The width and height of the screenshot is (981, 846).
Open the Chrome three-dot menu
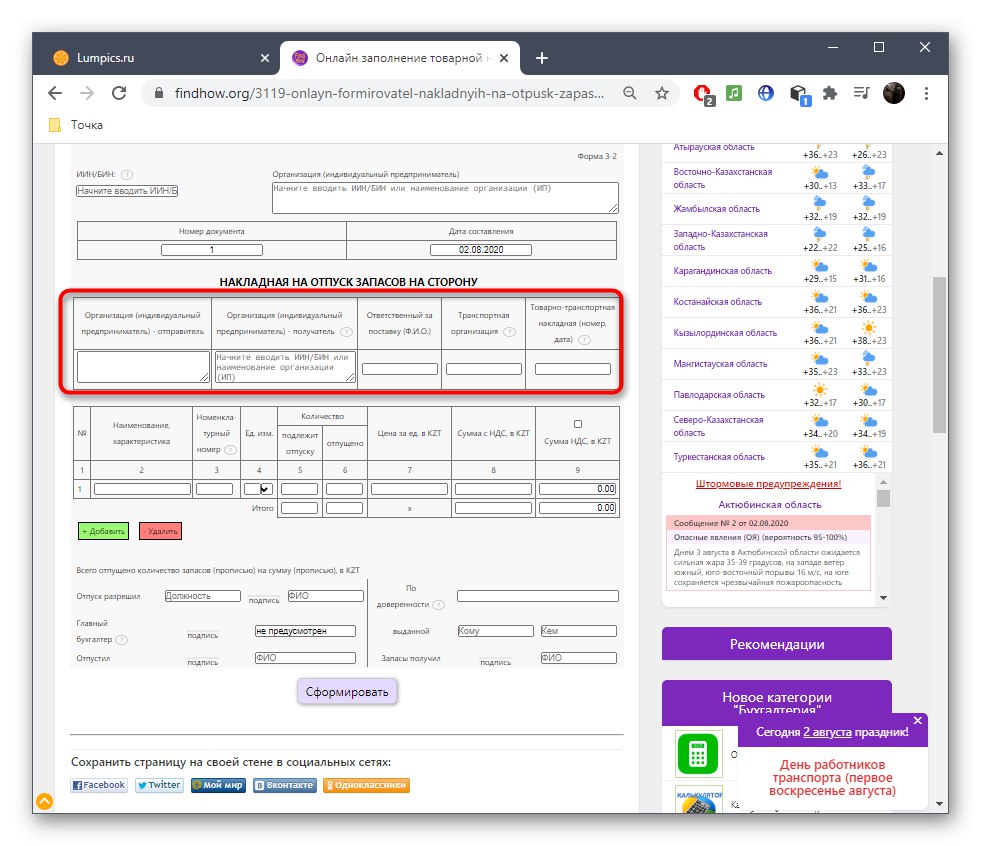[926, 93]
